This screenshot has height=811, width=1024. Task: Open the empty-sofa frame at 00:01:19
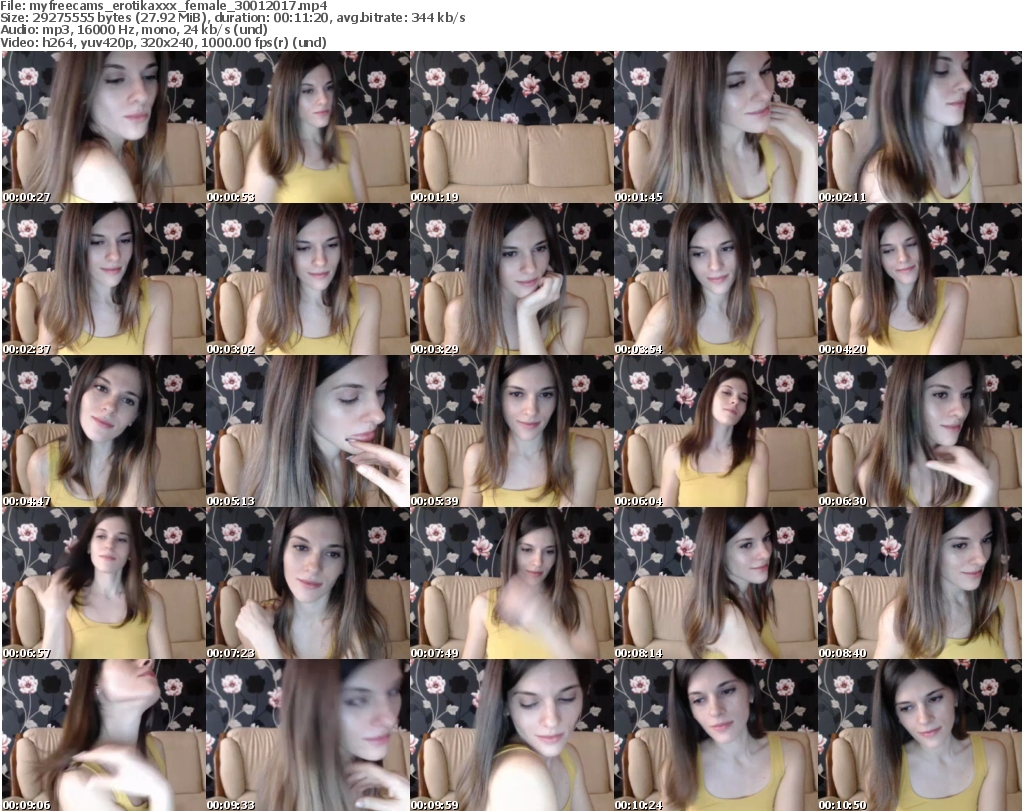(512, 127)
